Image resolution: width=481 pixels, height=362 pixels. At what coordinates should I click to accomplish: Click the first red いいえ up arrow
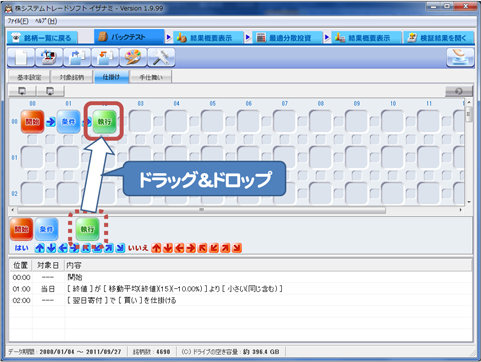coord(156,248)
